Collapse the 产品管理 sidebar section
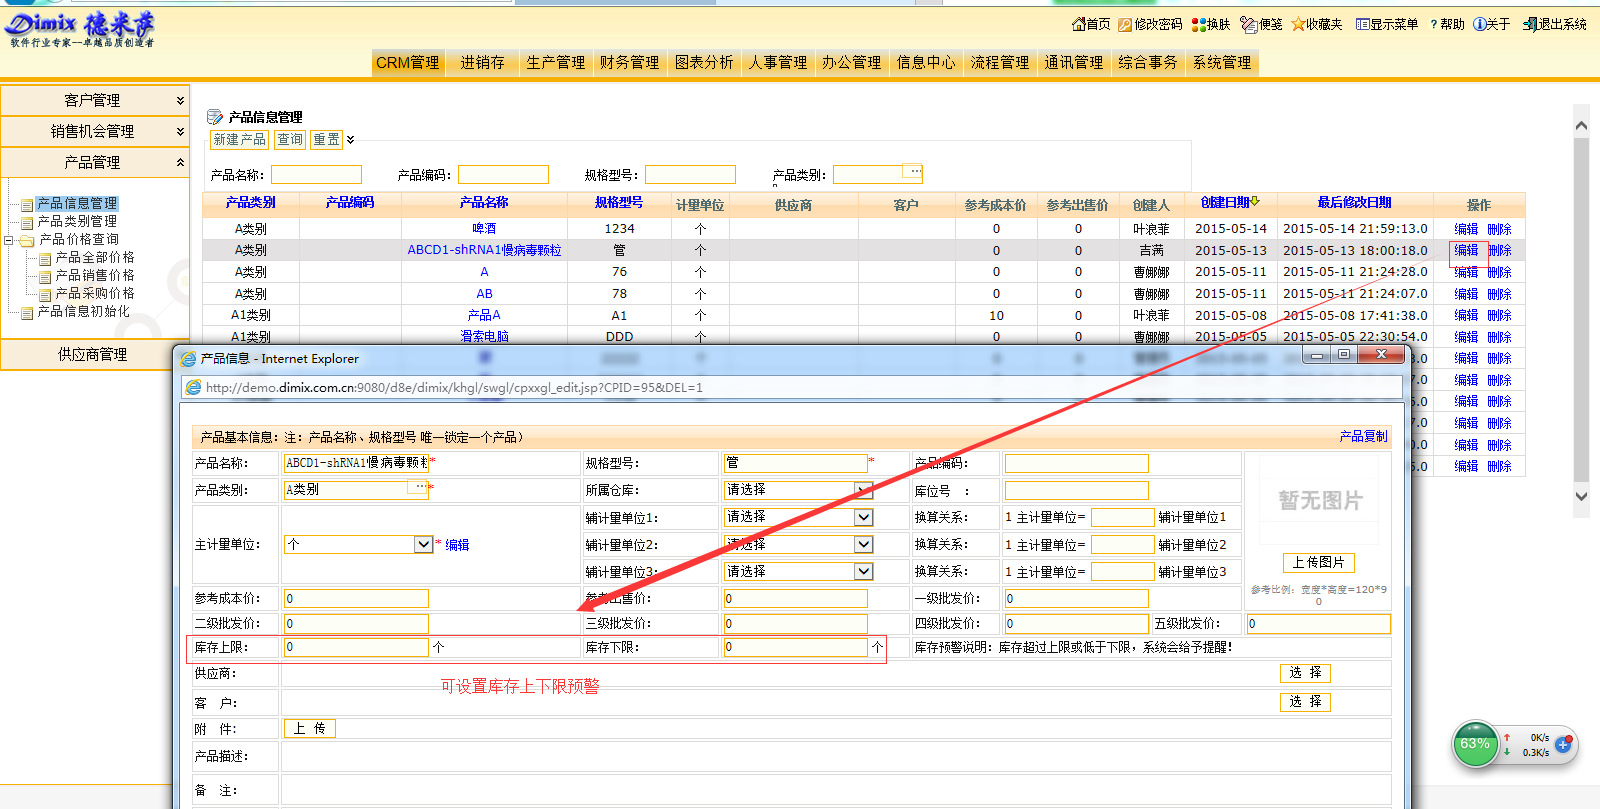This screenshot has height=809, width=1600. click(95, 162)
